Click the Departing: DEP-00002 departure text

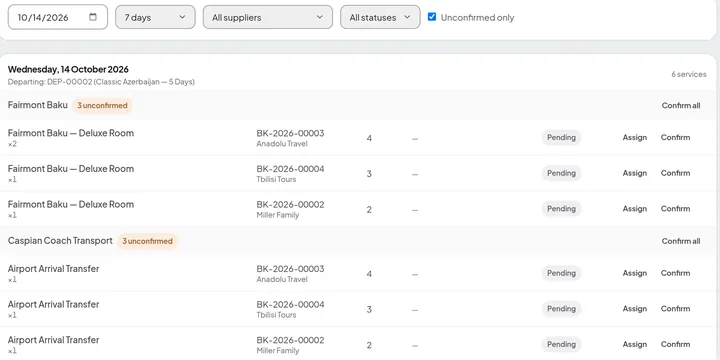[x=101, y=82]
